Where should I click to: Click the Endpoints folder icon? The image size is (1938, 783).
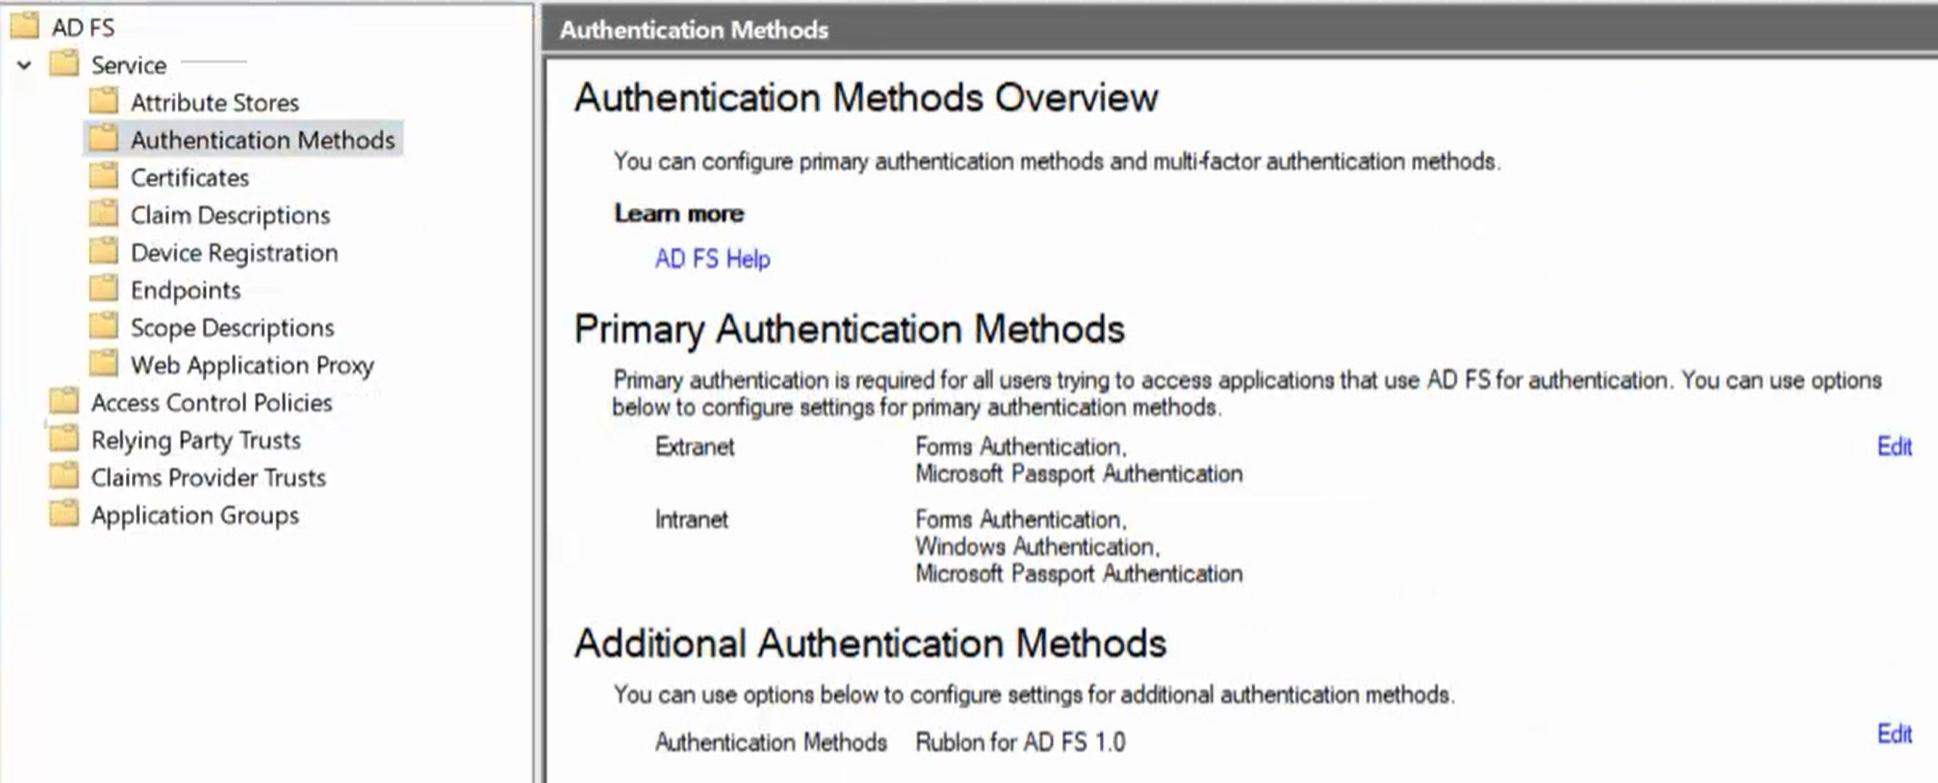point(103,289)
